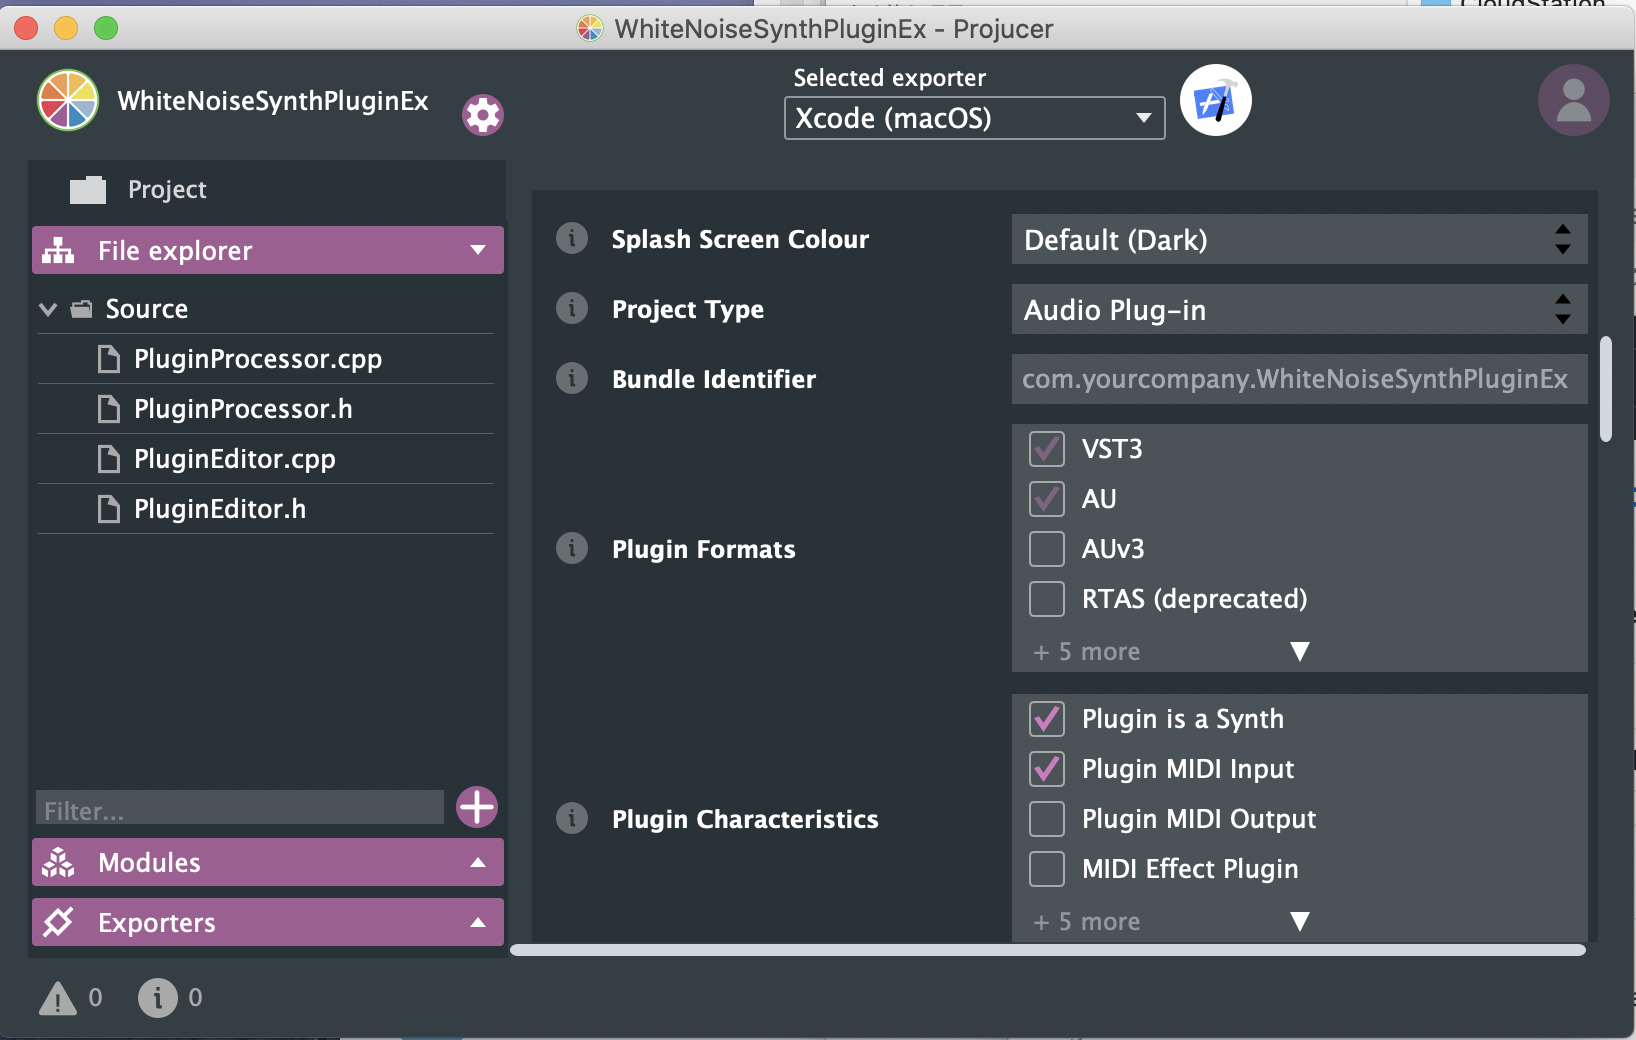Click the info indicator in the status bar
The image size is (1636, 1040).
click(157, 997)
